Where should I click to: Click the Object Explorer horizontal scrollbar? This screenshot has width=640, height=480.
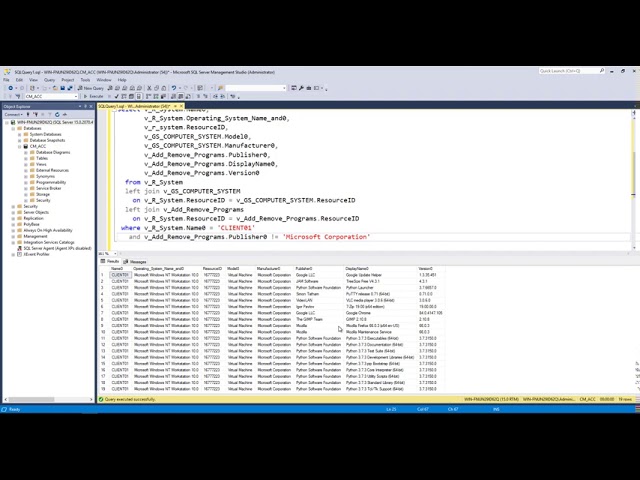pos(49,399)
